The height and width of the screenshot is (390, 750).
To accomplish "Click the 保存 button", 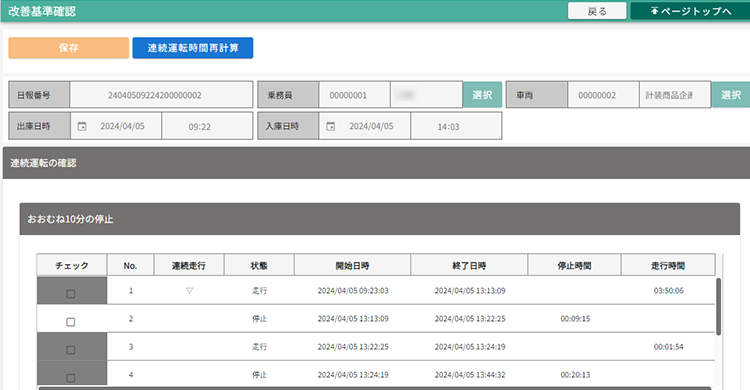I will pos(68,48).
